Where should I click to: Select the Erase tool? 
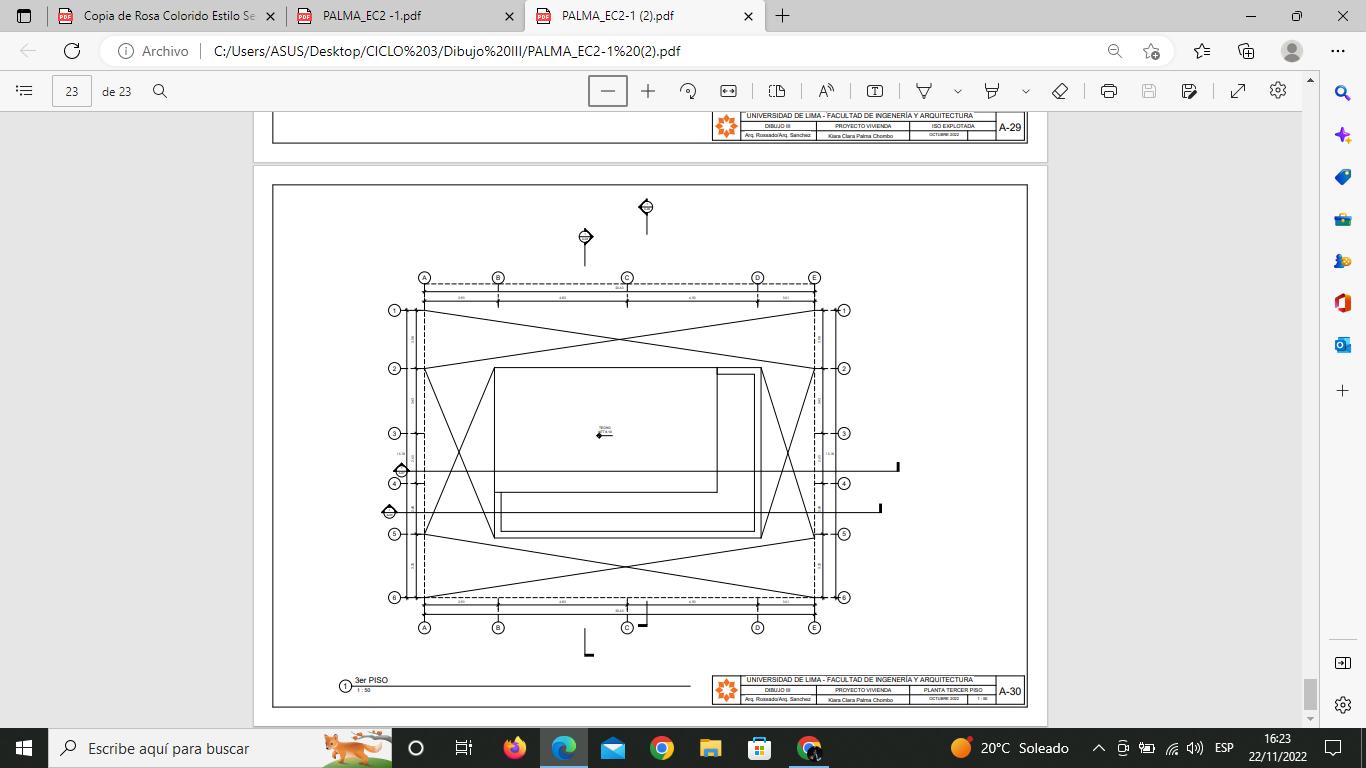(1060, 91)
